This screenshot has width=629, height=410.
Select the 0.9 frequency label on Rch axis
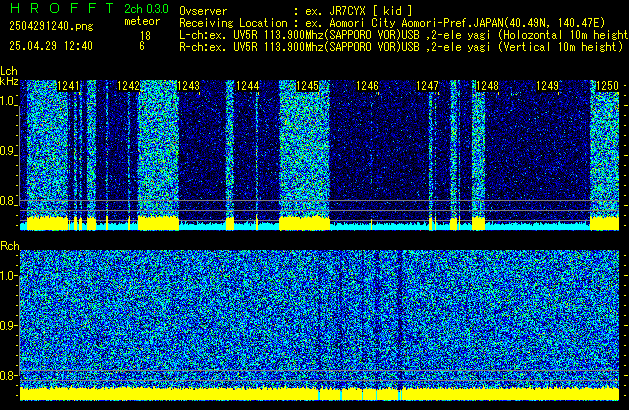pyautogui.click(x=8, y=325)
